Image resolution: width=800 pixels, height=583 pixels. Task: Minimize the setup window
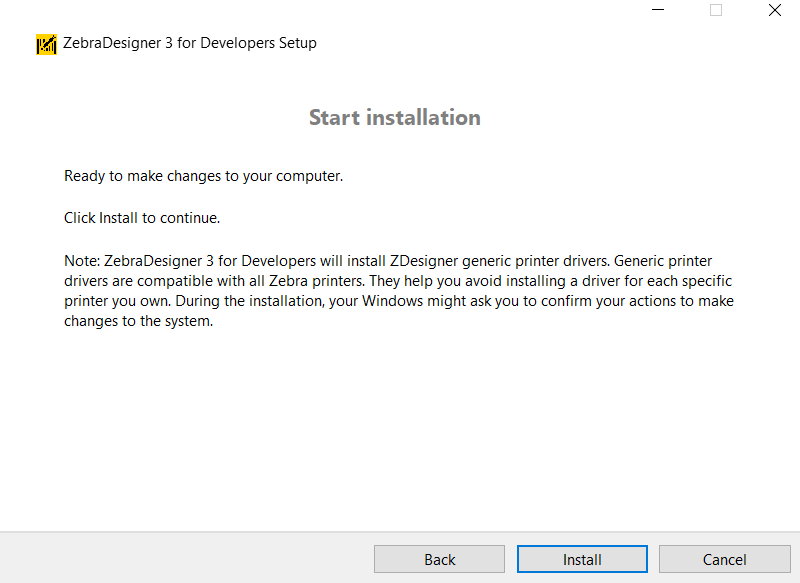point(657,10)
